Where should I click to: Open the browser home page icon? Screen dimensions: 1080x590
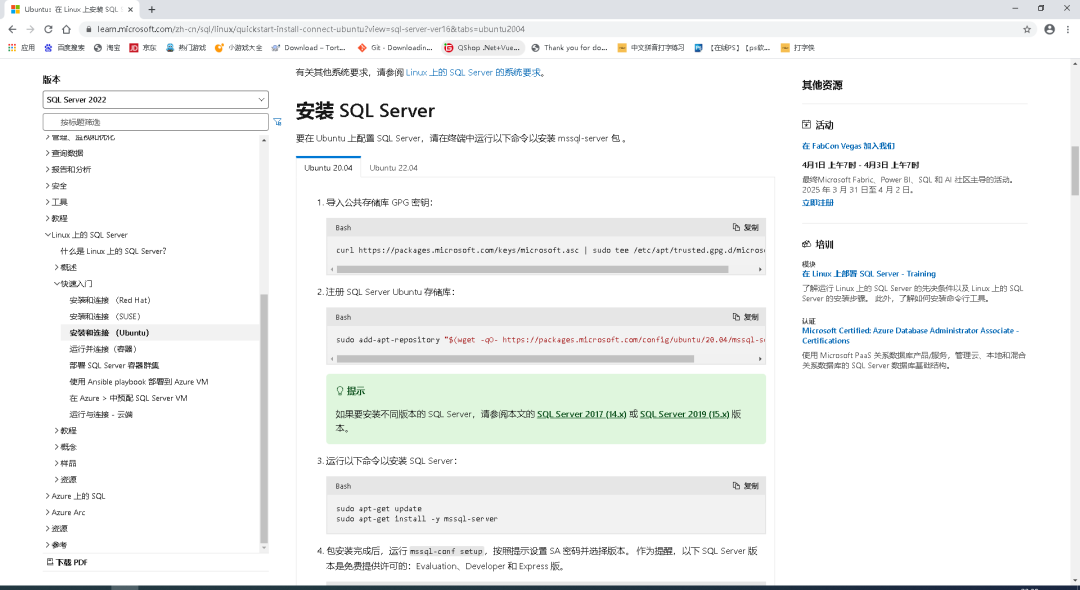[x=66, y=29]
